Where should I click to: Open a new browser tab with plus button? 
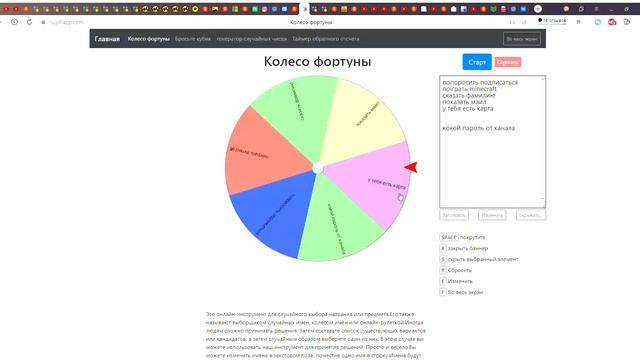[x=538, y=9]
